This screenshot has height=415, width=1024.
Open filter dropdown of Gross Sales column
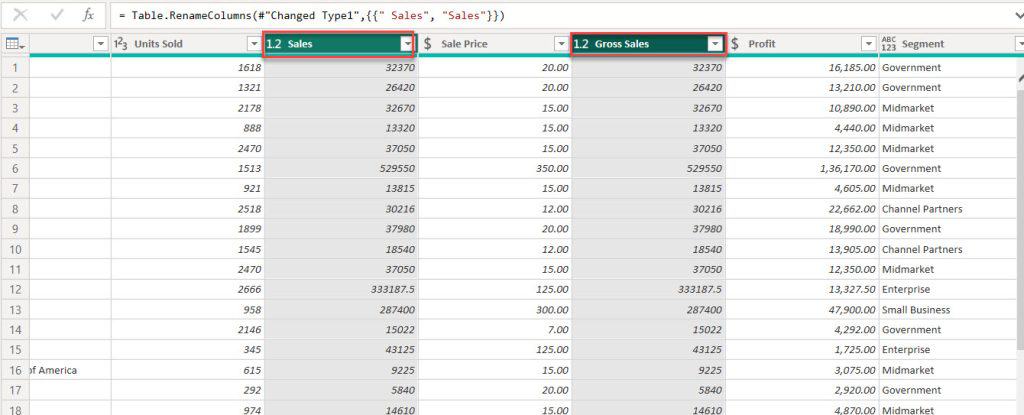pos(716,44)
